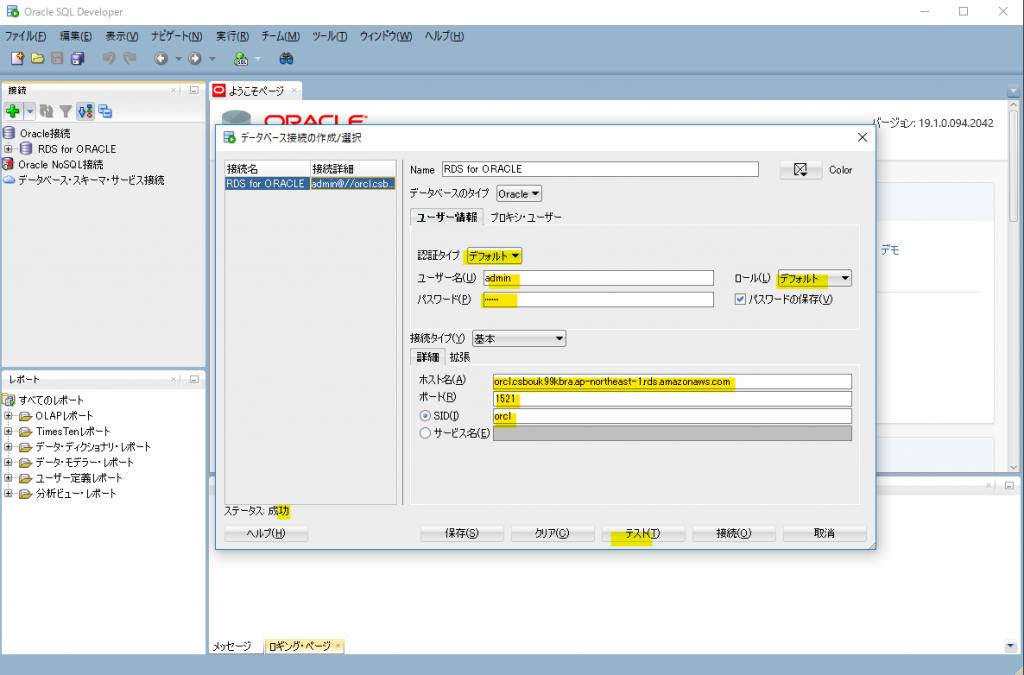Viewport: 1024px width, 675px height.
Task: Click the ホスト名 input field
Action: pos(671,381)
